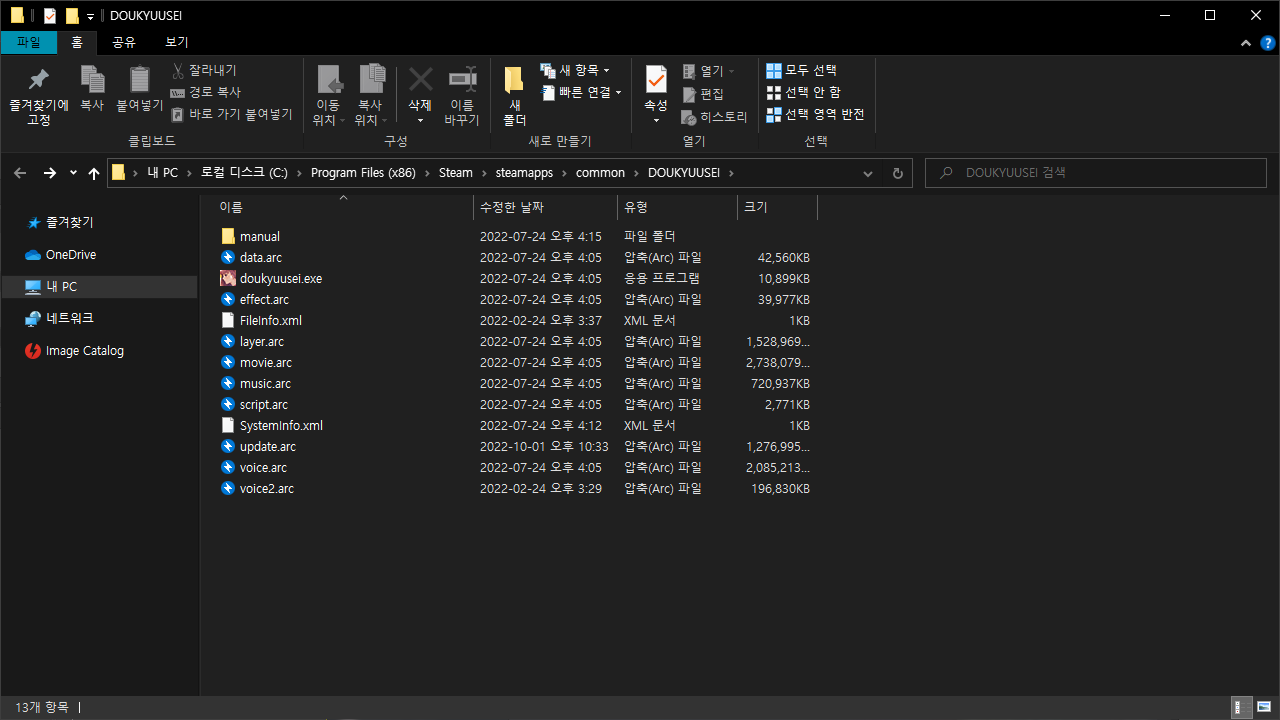Click 'Steam' in the address breadcrumb
The image size is (1280, 720).
[455, 173]
